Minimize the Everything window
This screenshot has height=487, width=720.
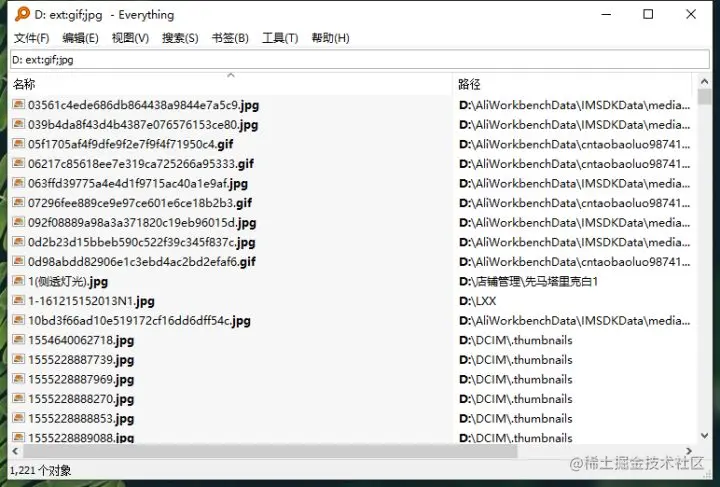[606, 14]
